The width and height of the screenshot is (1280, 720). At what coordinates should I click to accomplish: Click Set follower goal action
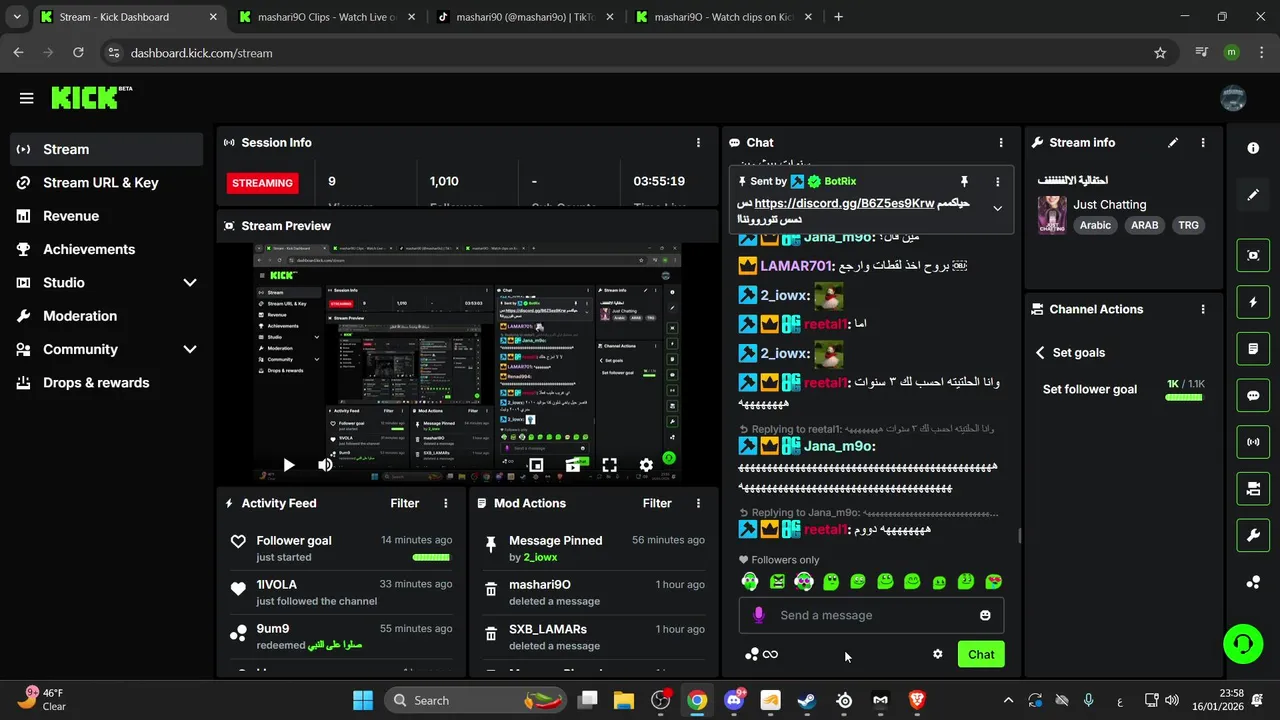click(x=1089, y=389)
